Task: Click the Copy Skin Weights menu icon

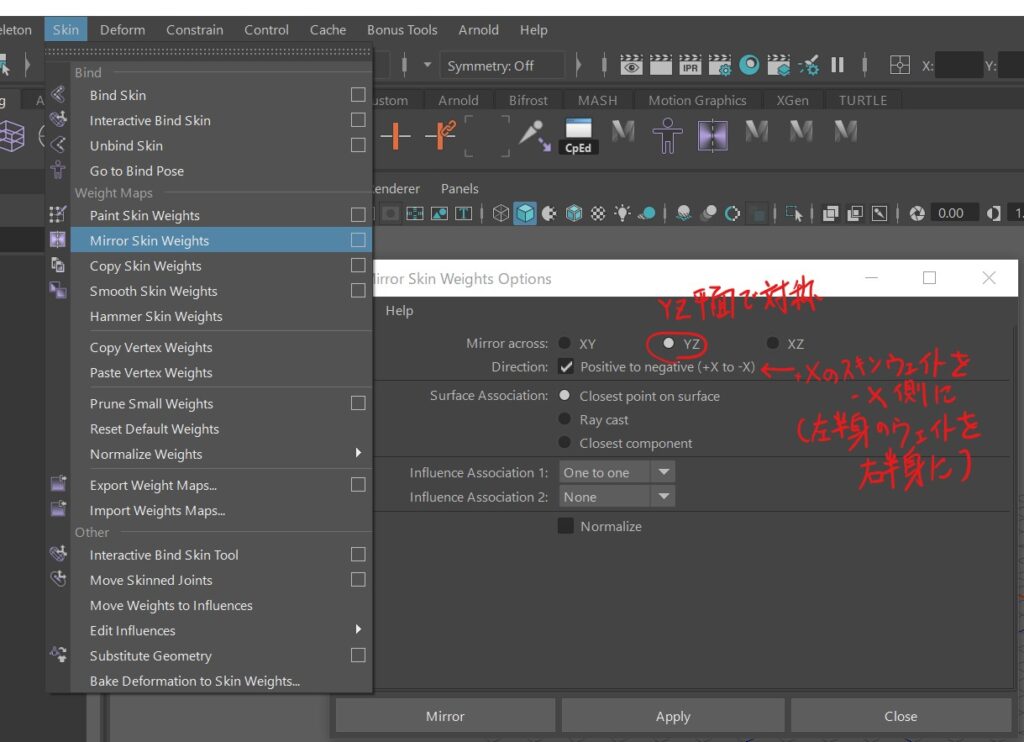Action: point(58,265)
